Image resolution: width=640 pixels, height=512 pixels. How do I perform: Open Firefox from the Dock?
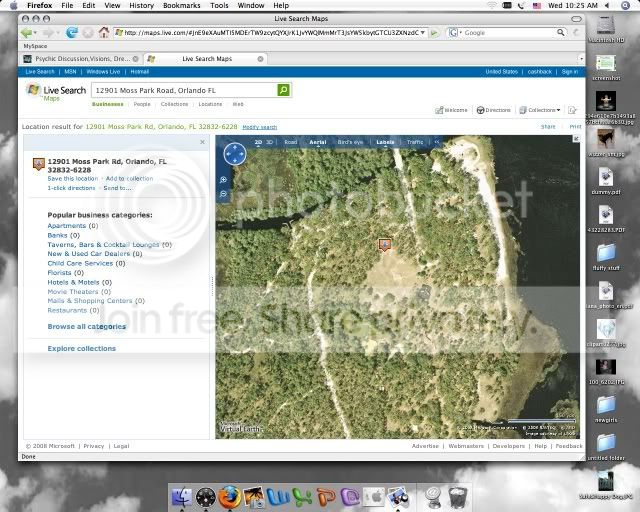point(231,495)
